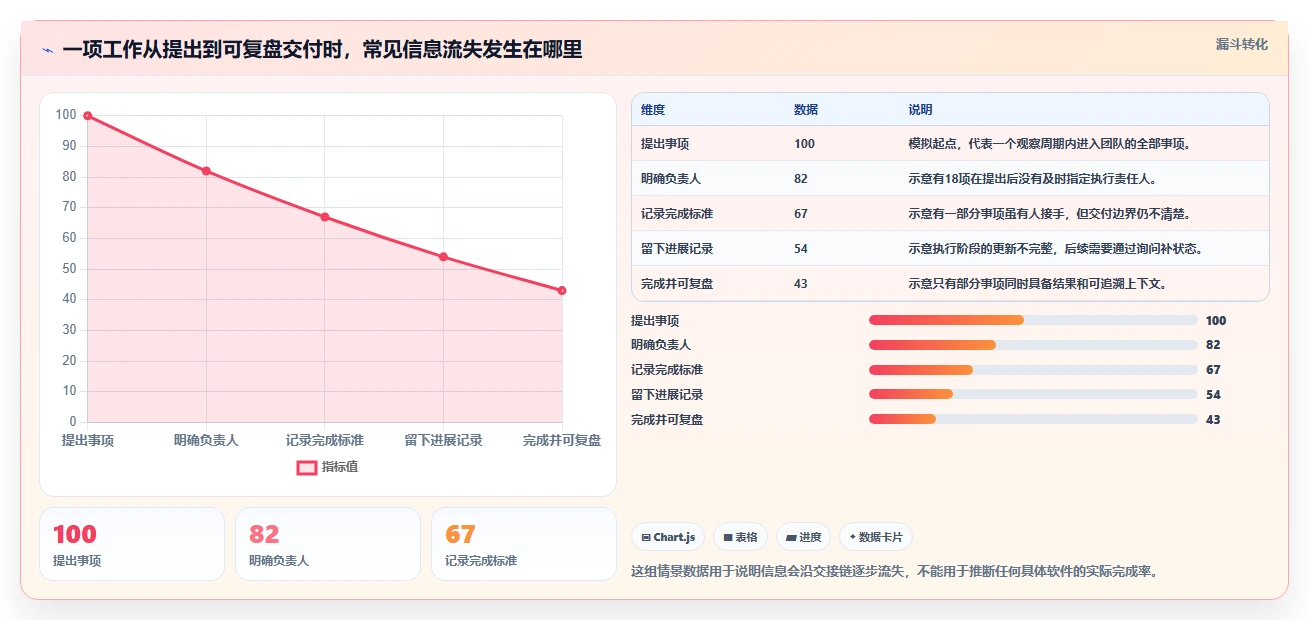Viewport: 1309px width, 620px height.
Task: Click the y-axis tick label 50
Action: tap(68, 269)
